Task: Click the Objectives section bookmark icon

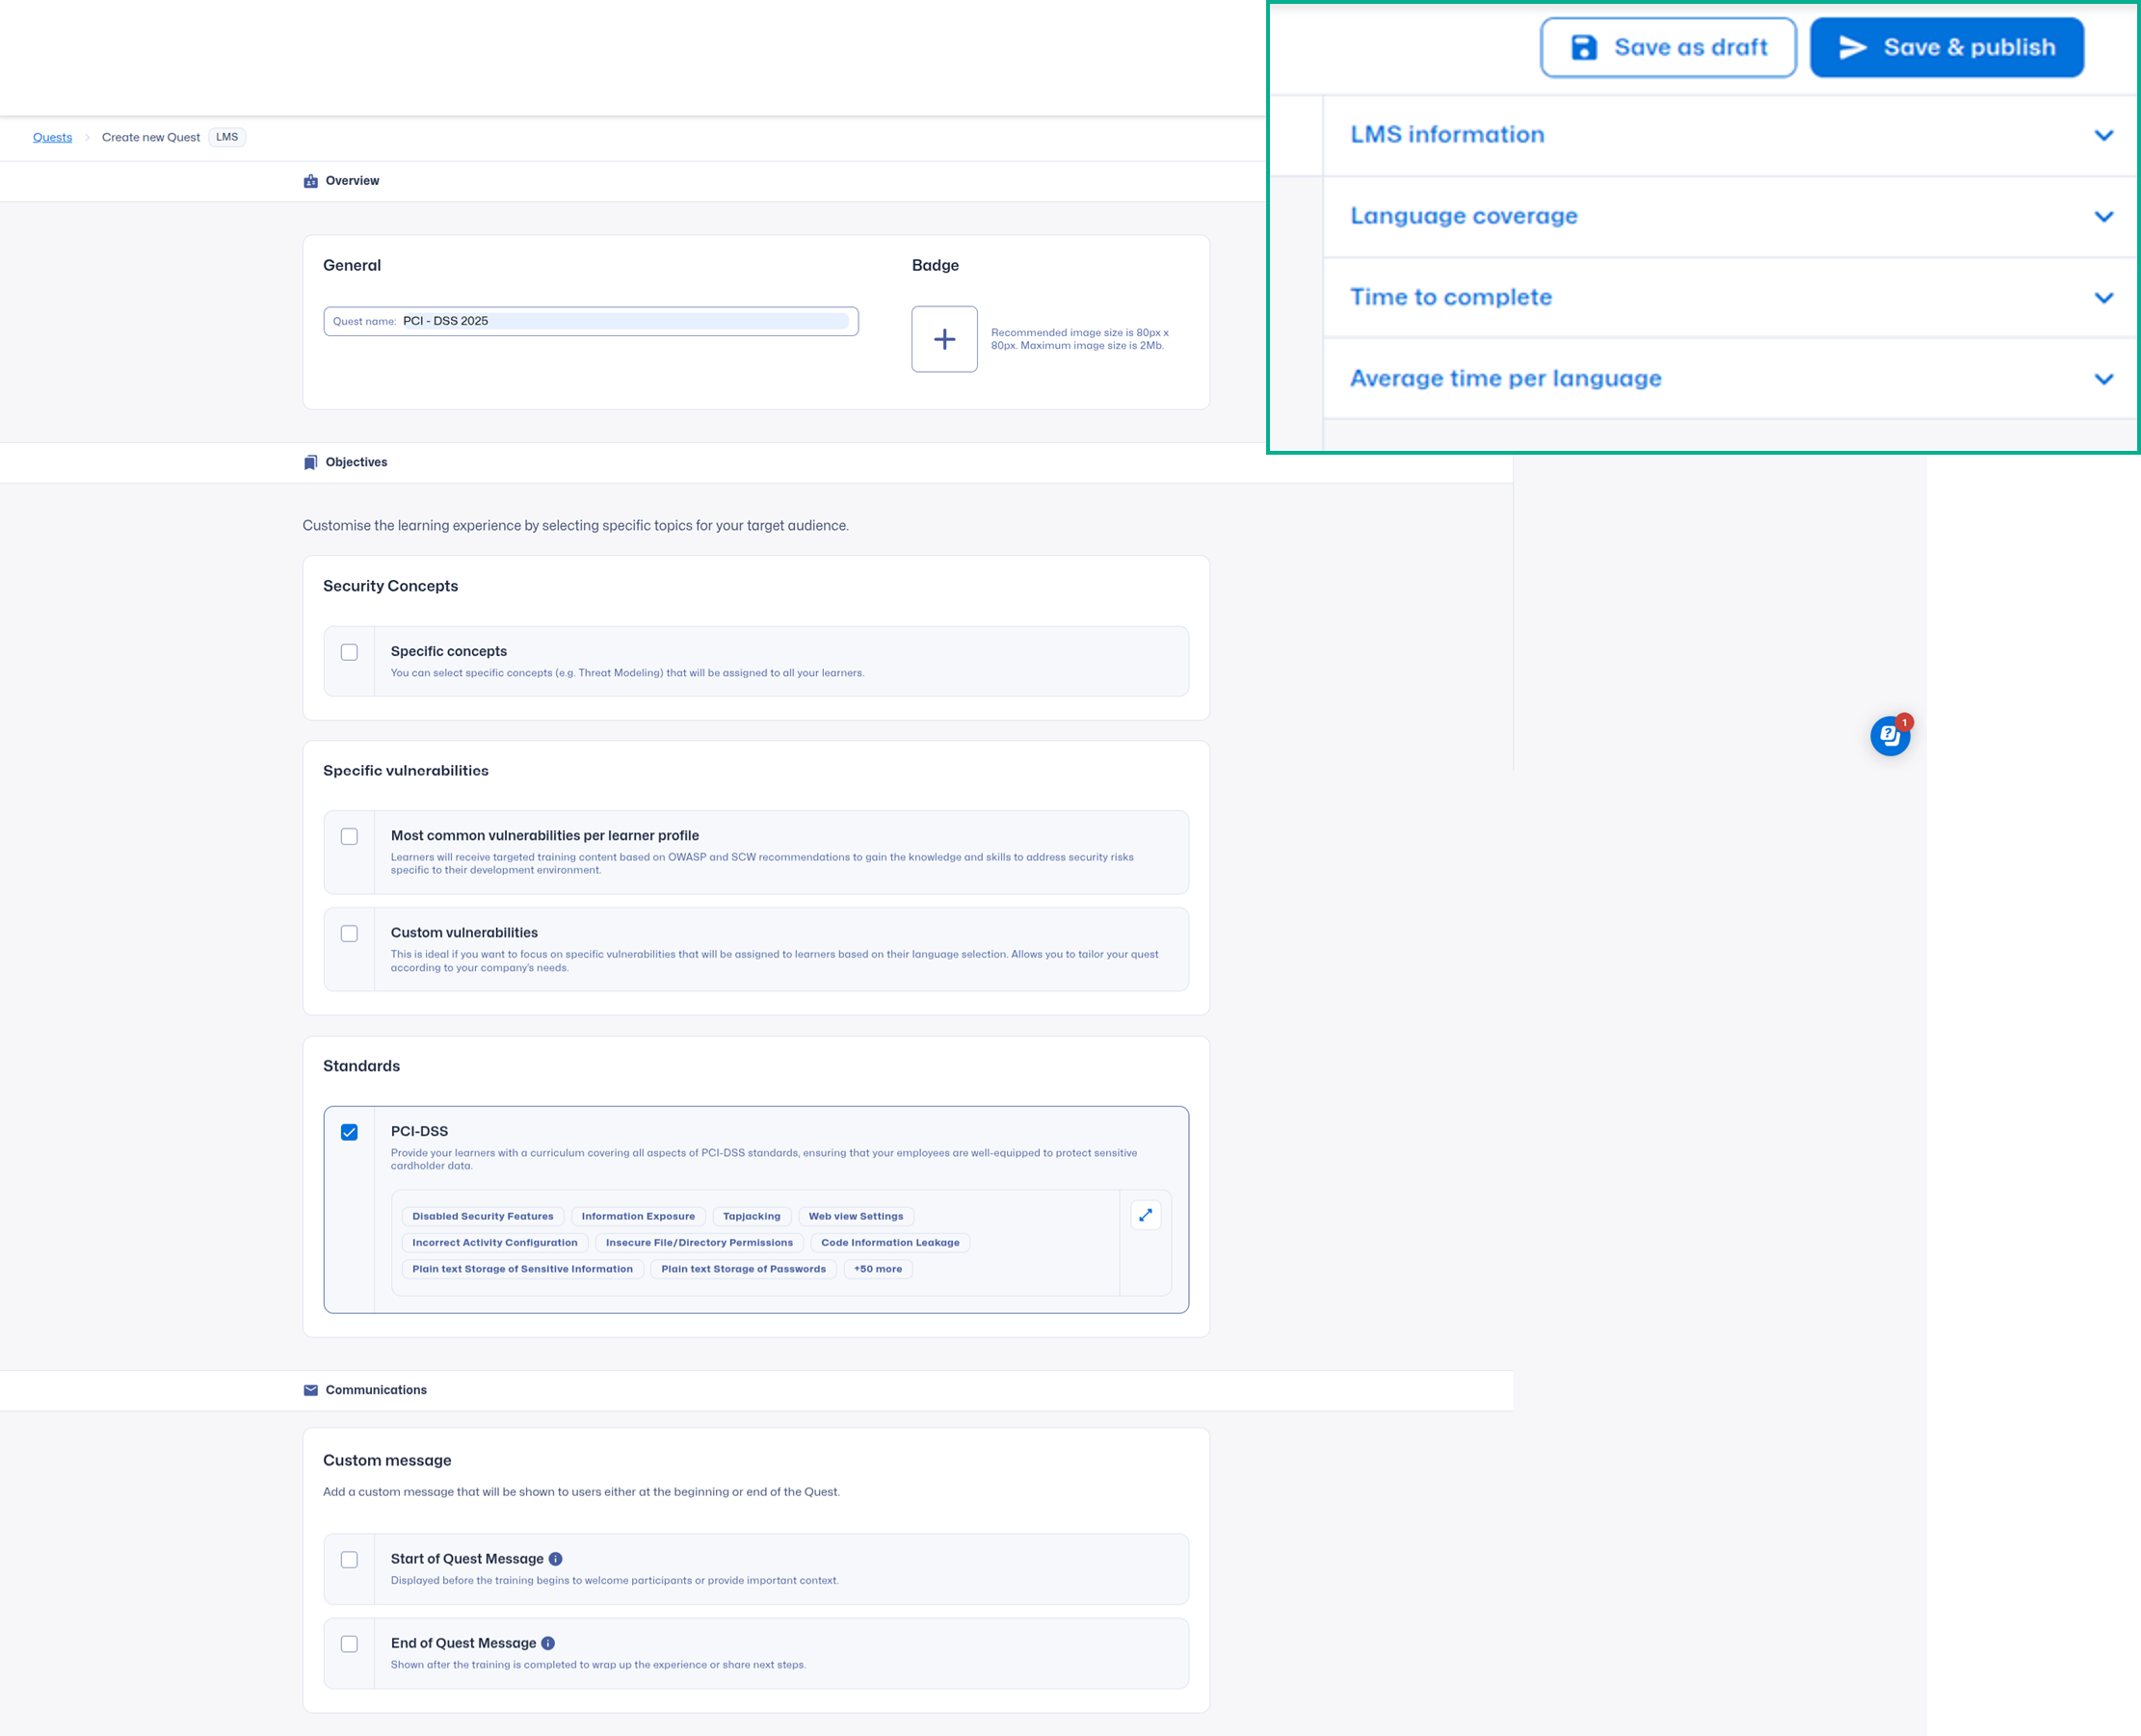Action: [x=311, y=462]
